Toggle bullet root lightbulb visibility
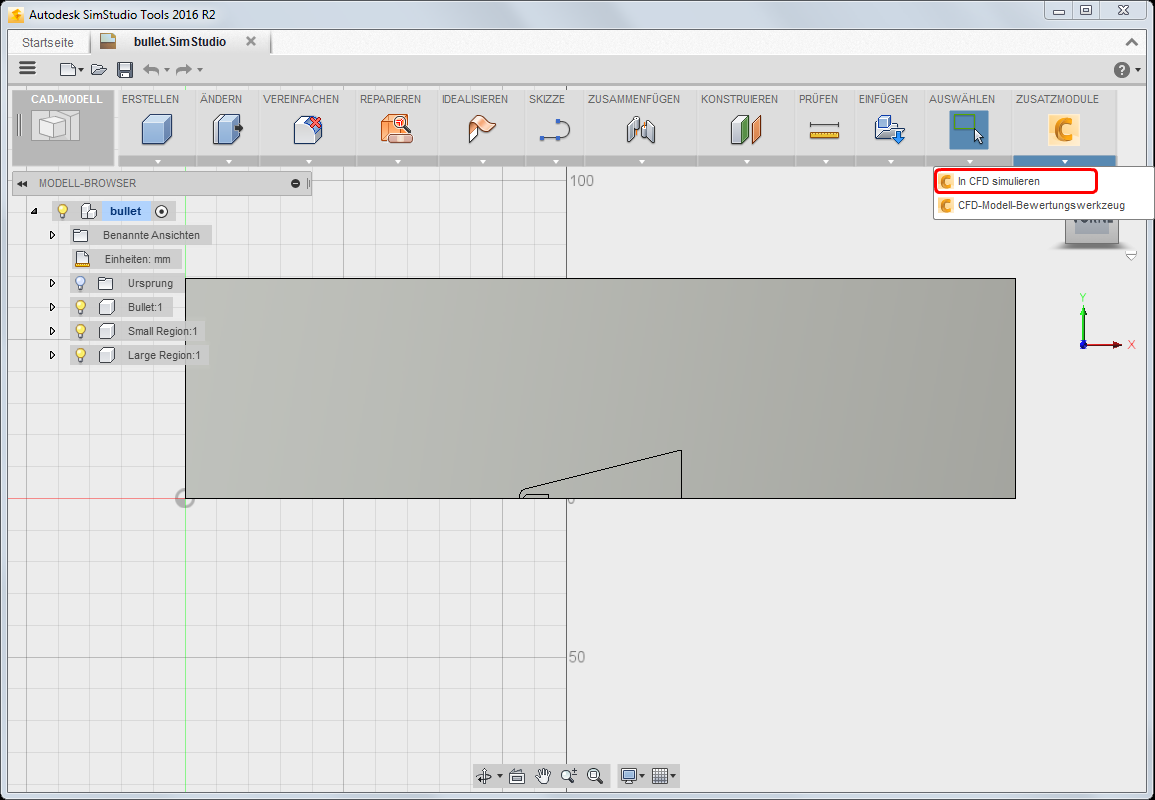Viewport: 1155px width, 800px height. [x=63, y=211]
